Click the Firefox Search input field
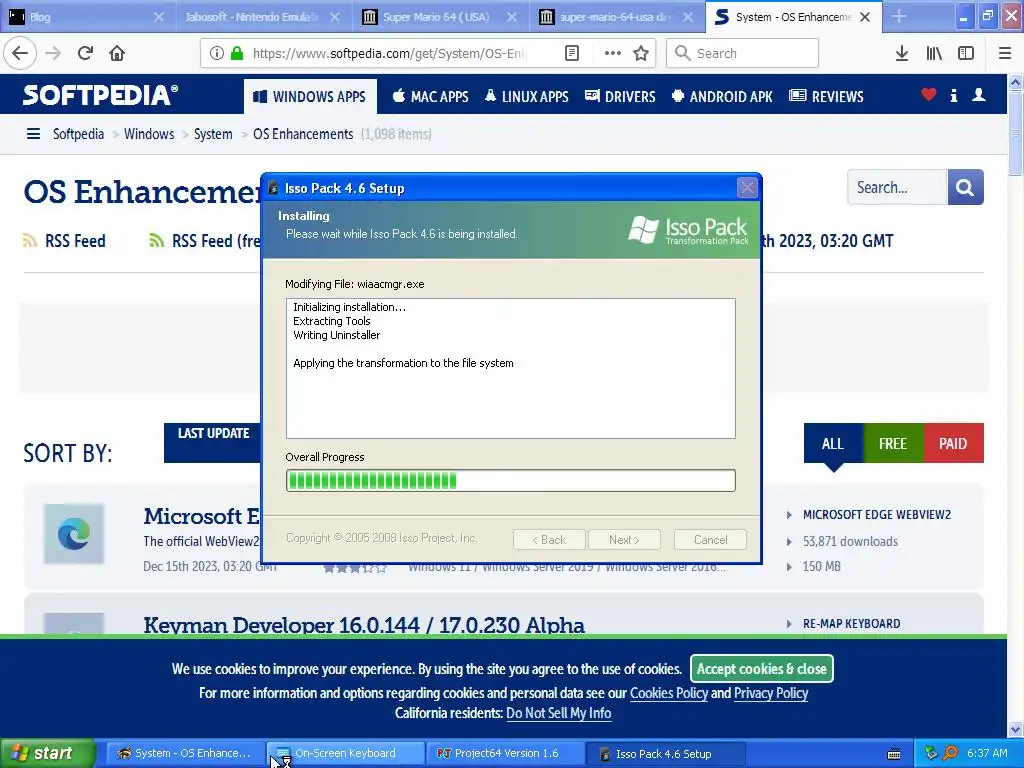The image size is (1024, 768). point(743,53)
